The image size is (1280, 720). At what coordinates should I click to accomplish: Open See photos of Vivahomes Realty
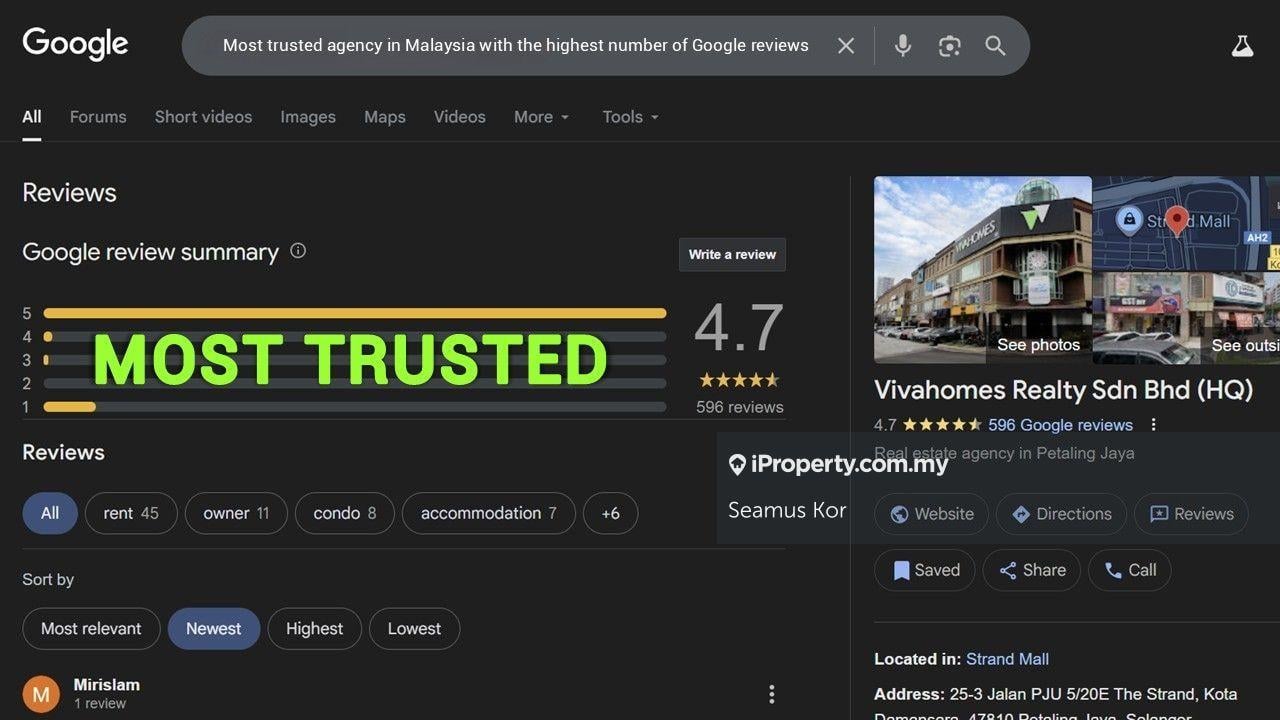click(1038, 344)
